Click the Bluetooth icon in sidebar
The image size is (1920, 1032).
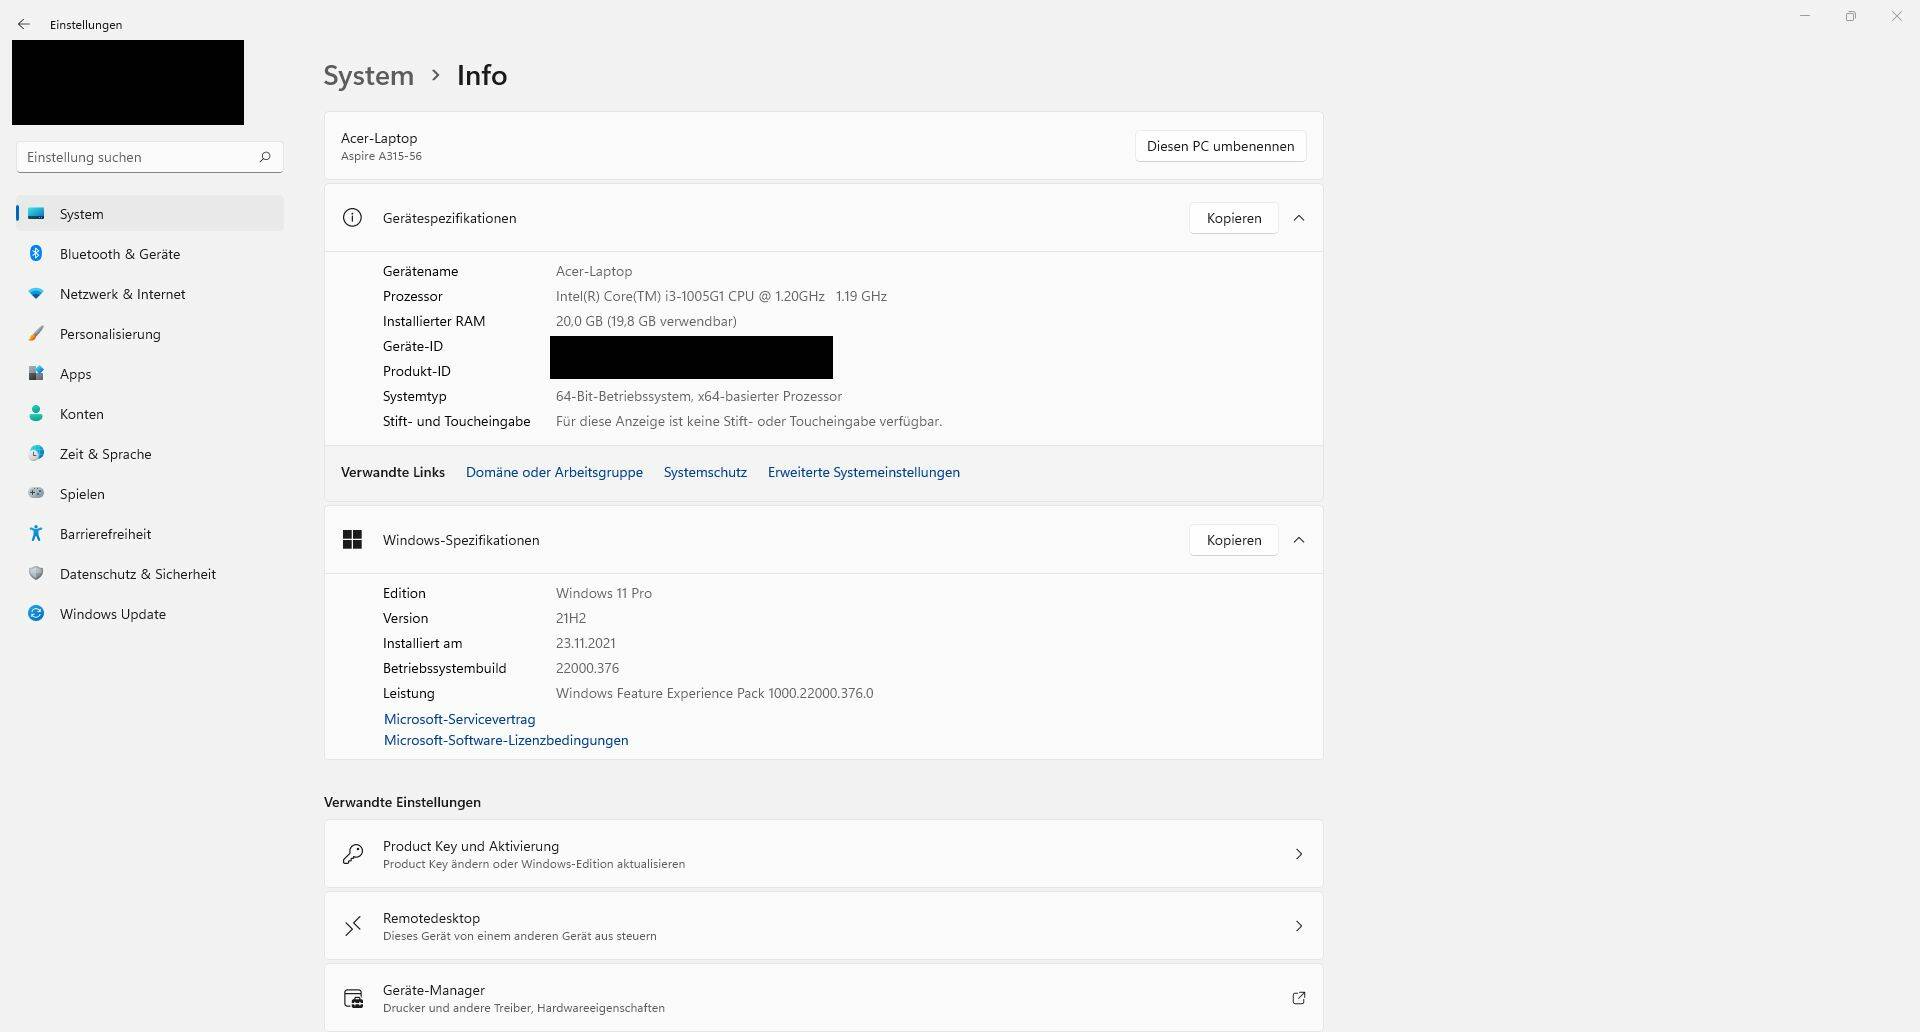pos(36,254)
